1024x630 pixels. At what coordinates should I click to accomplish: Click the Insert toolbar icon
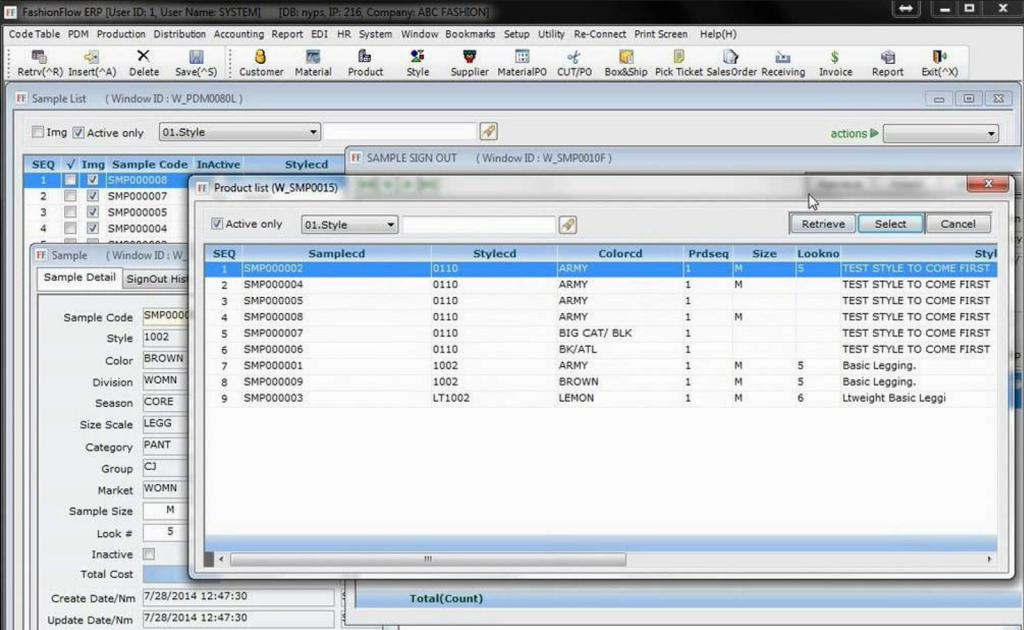[x=91, y=57]
